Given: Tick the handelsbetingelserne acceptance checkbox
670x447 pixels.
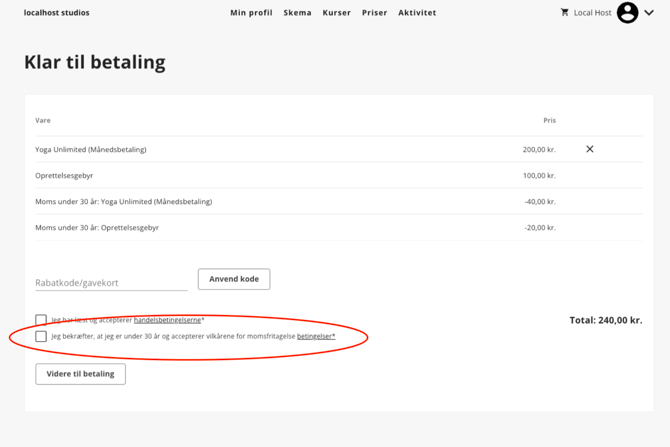Looking at the screenshot, I should coord(41,320).
